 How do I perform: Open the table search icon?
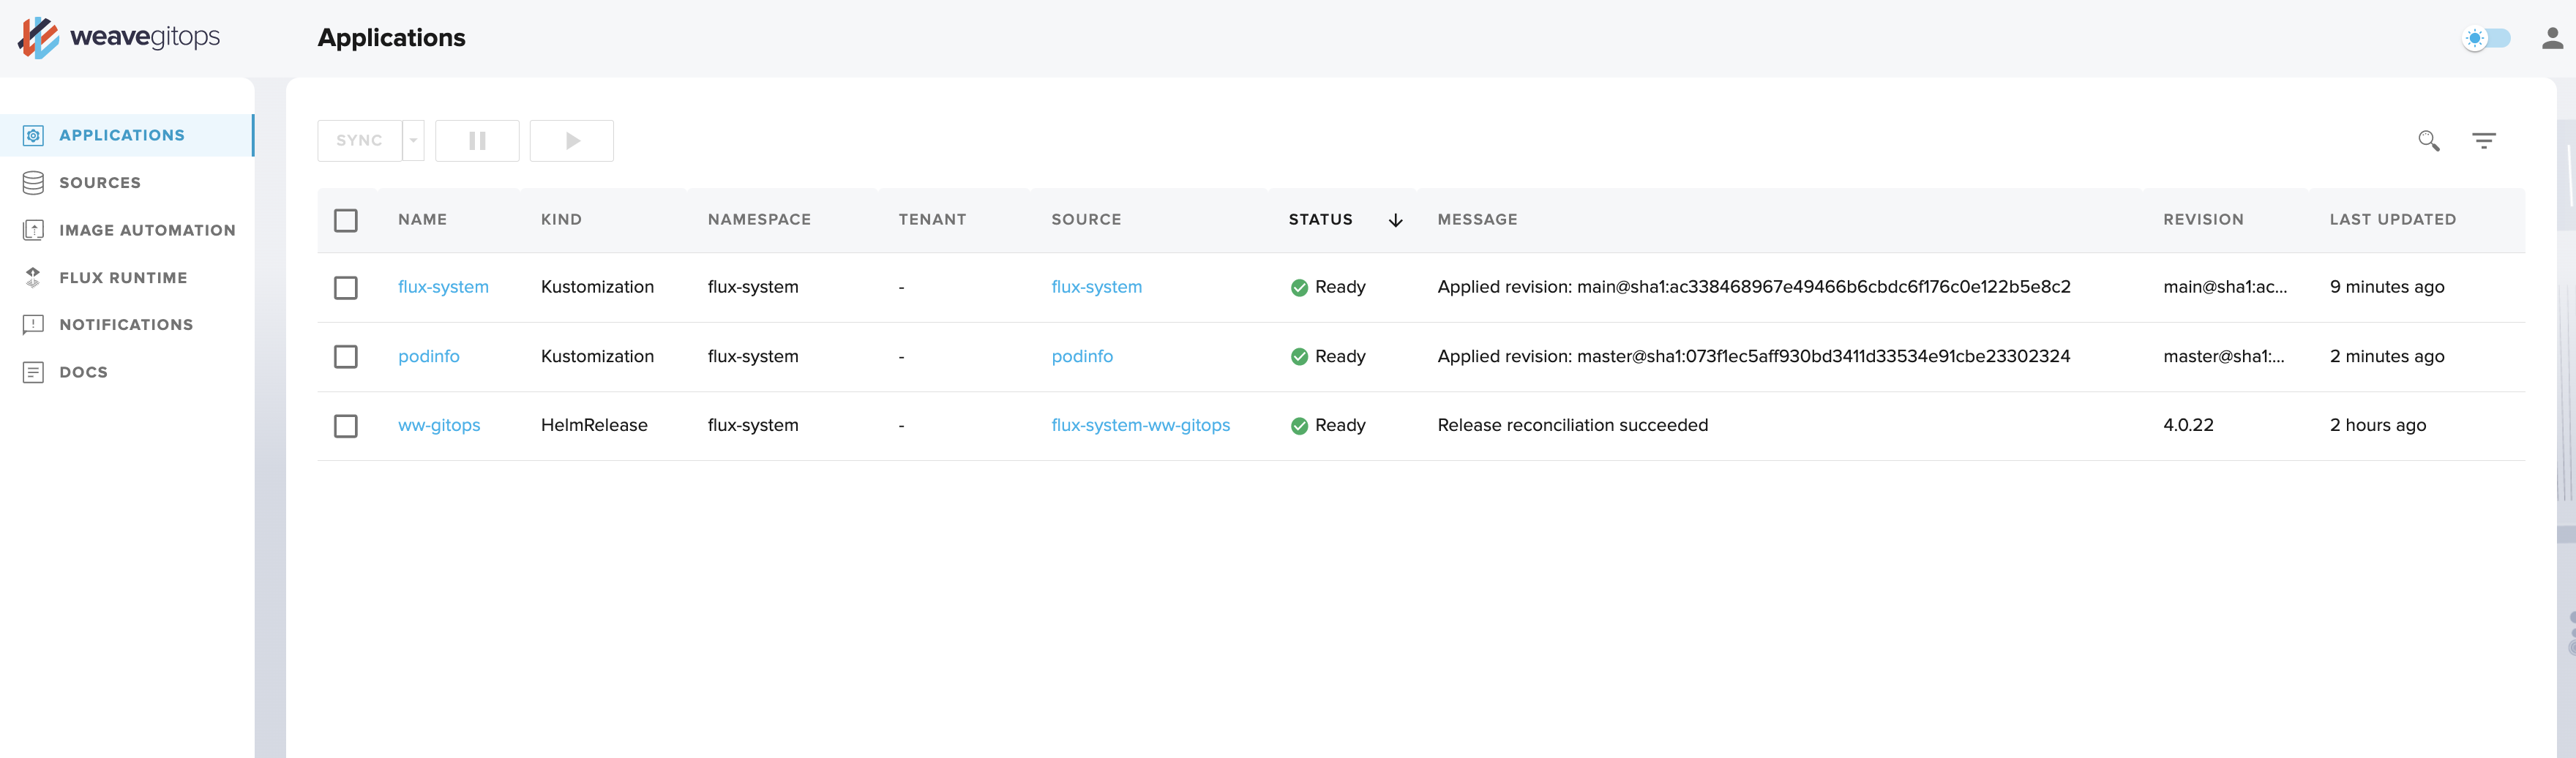[x=2428, y=140]
